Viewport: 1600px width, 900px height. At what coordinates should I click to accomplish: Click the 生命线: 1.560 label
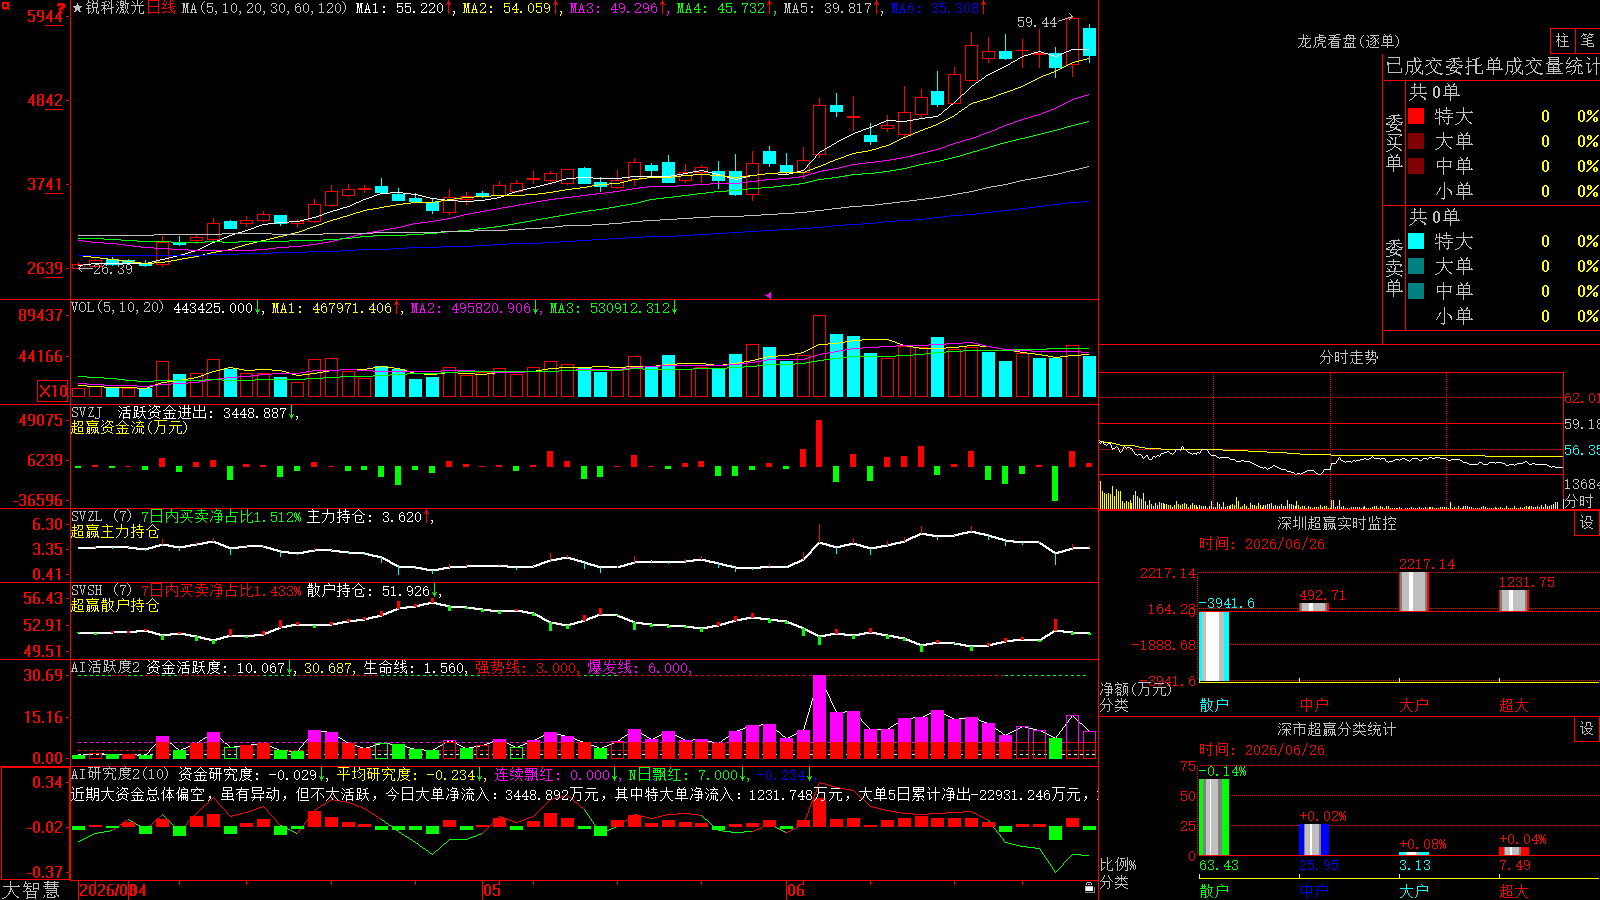(414, 668)
